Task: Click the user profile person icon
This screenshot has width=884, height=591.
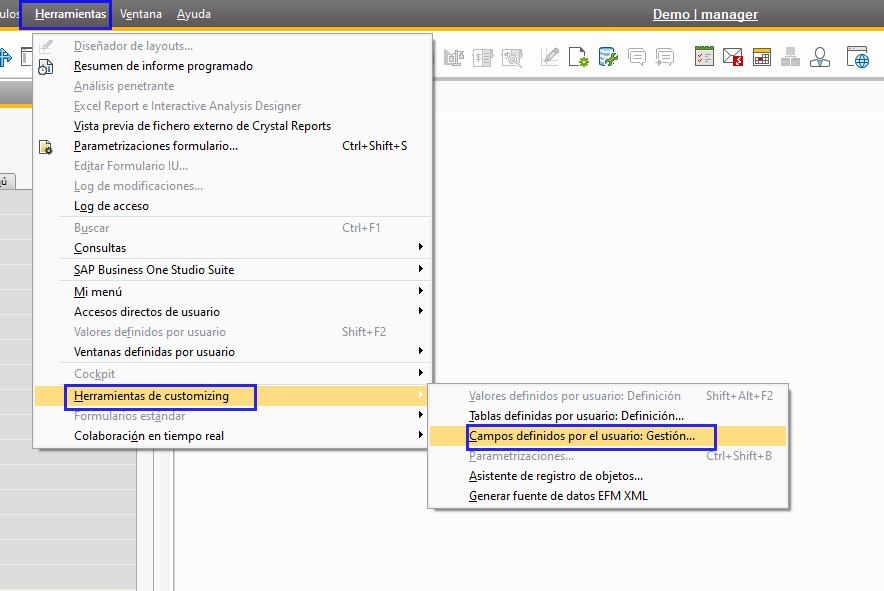Action: [820, 57]
